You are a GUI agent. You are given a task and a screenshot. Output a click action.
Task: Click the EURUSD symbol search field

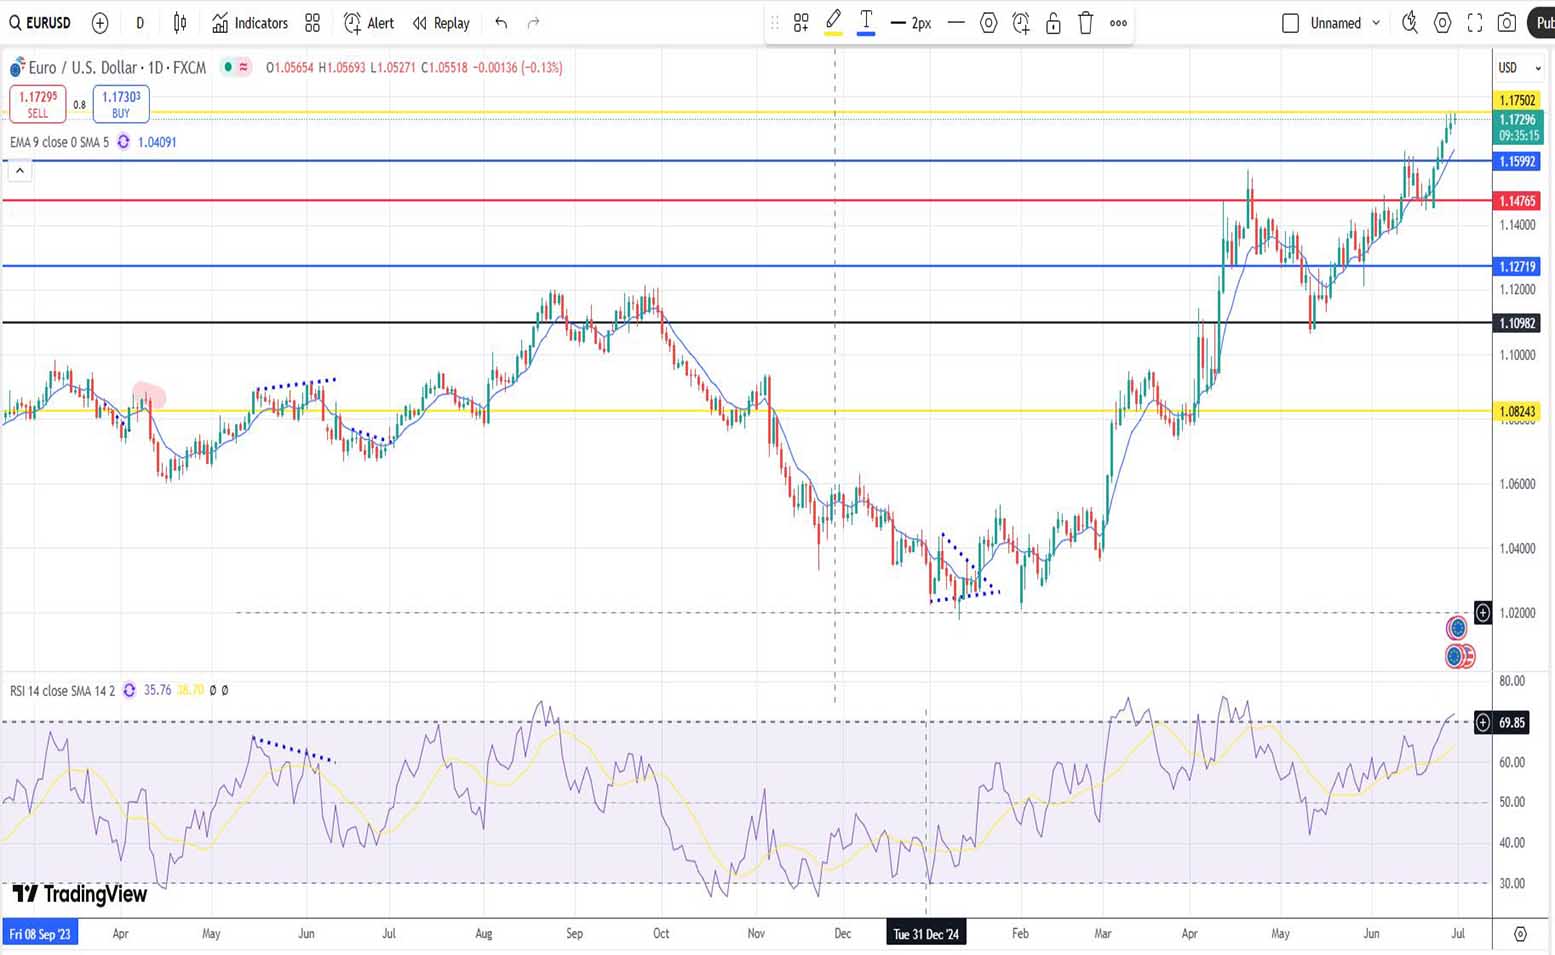tap(41, 23)
